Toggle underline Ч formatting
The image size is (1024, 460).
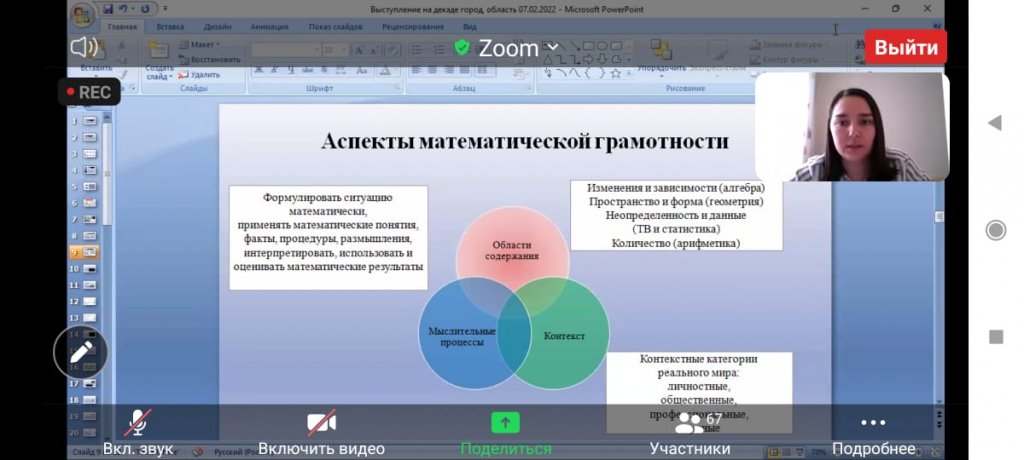291,69
